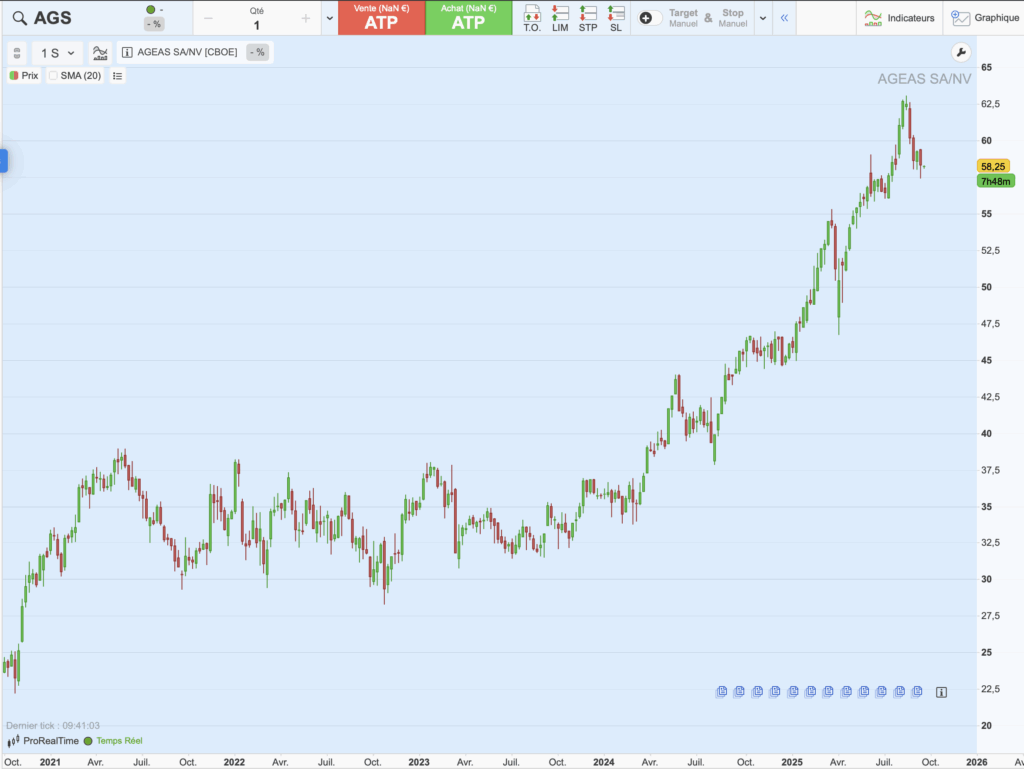1024x769 pixels.
Task: Click the LIM limit order icon
Action: click(x=561, y=17)
